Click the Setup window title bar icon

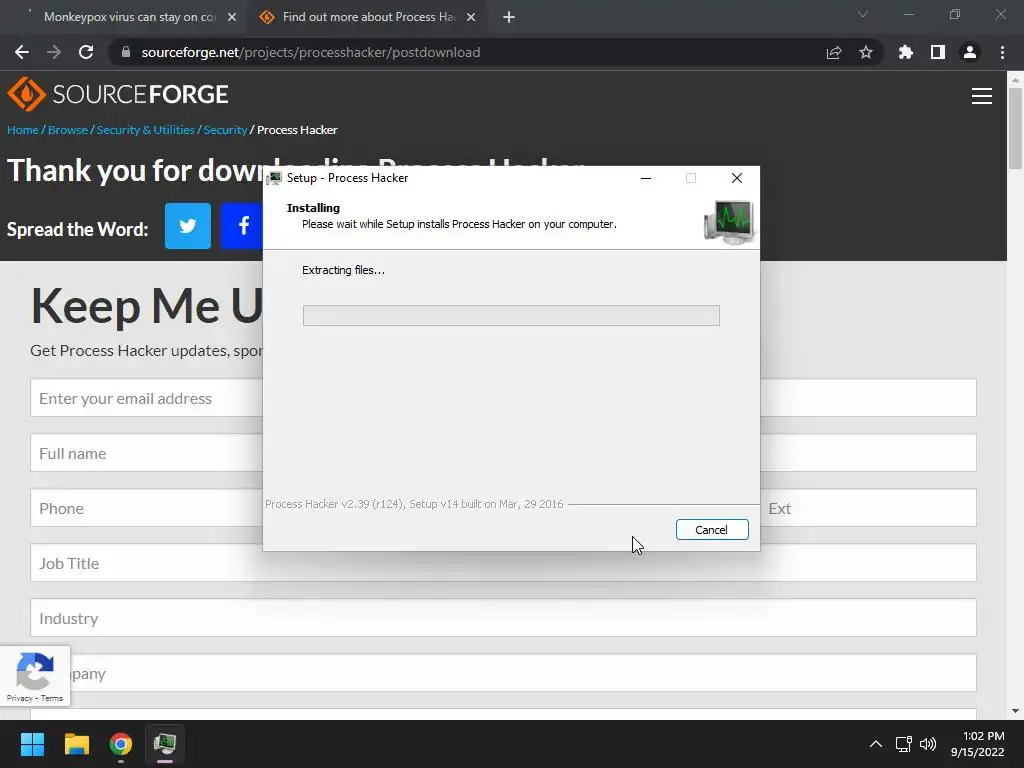(x=274, y=178)
